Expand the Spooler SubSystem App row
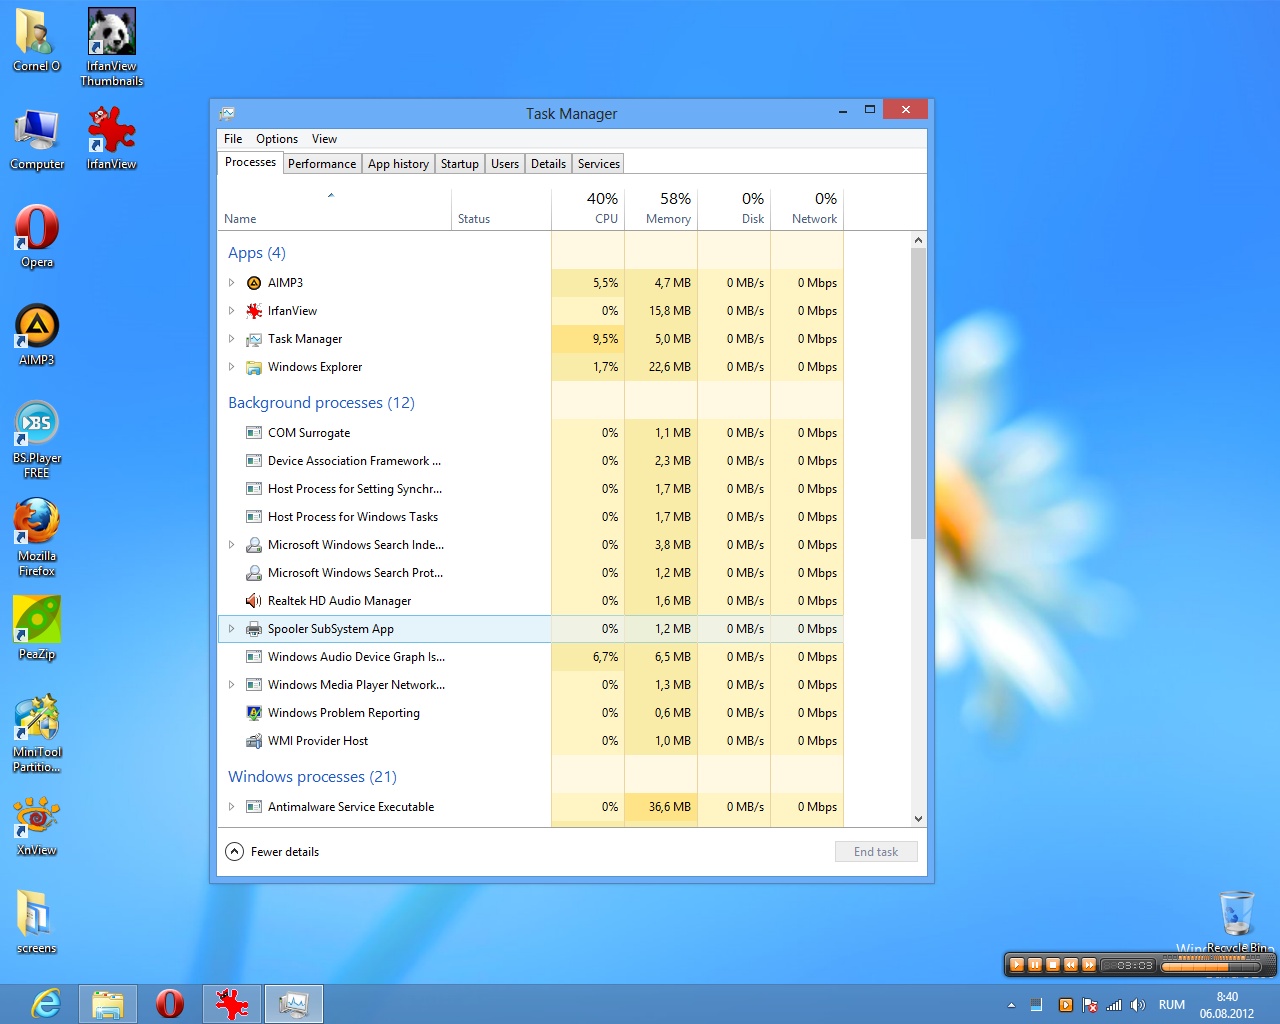1280x1024 pixels. (232, 629)
